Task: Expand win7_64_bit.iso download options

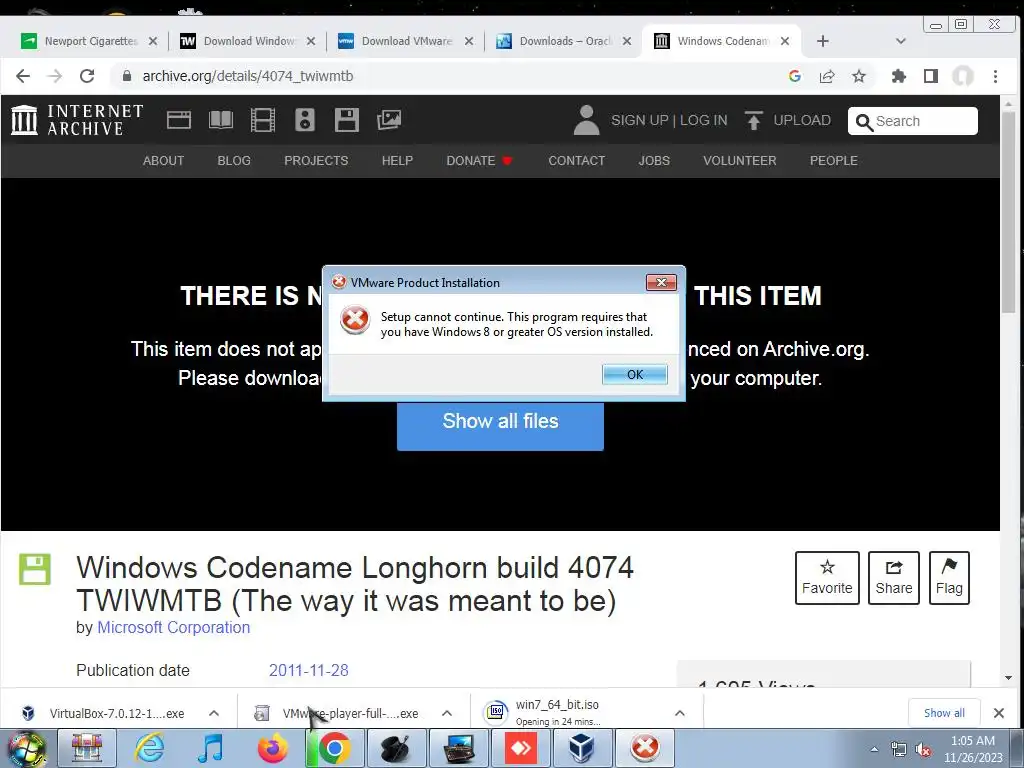Action: tap(680, 713)
